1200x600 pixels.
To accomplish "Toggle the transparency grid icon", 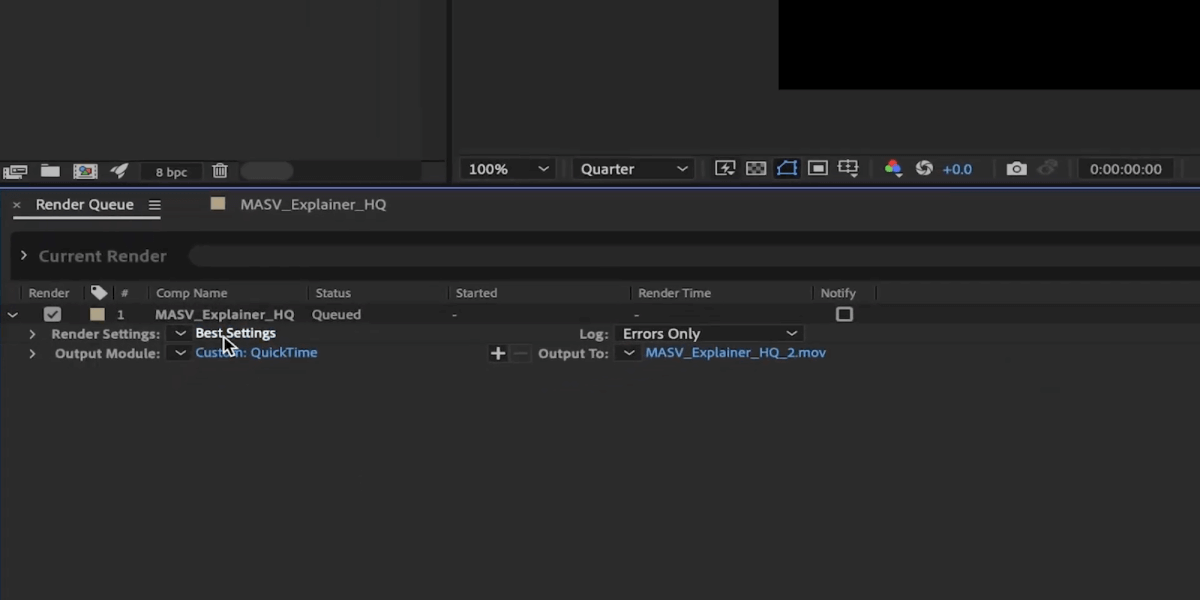I will (x=756, y=169).
